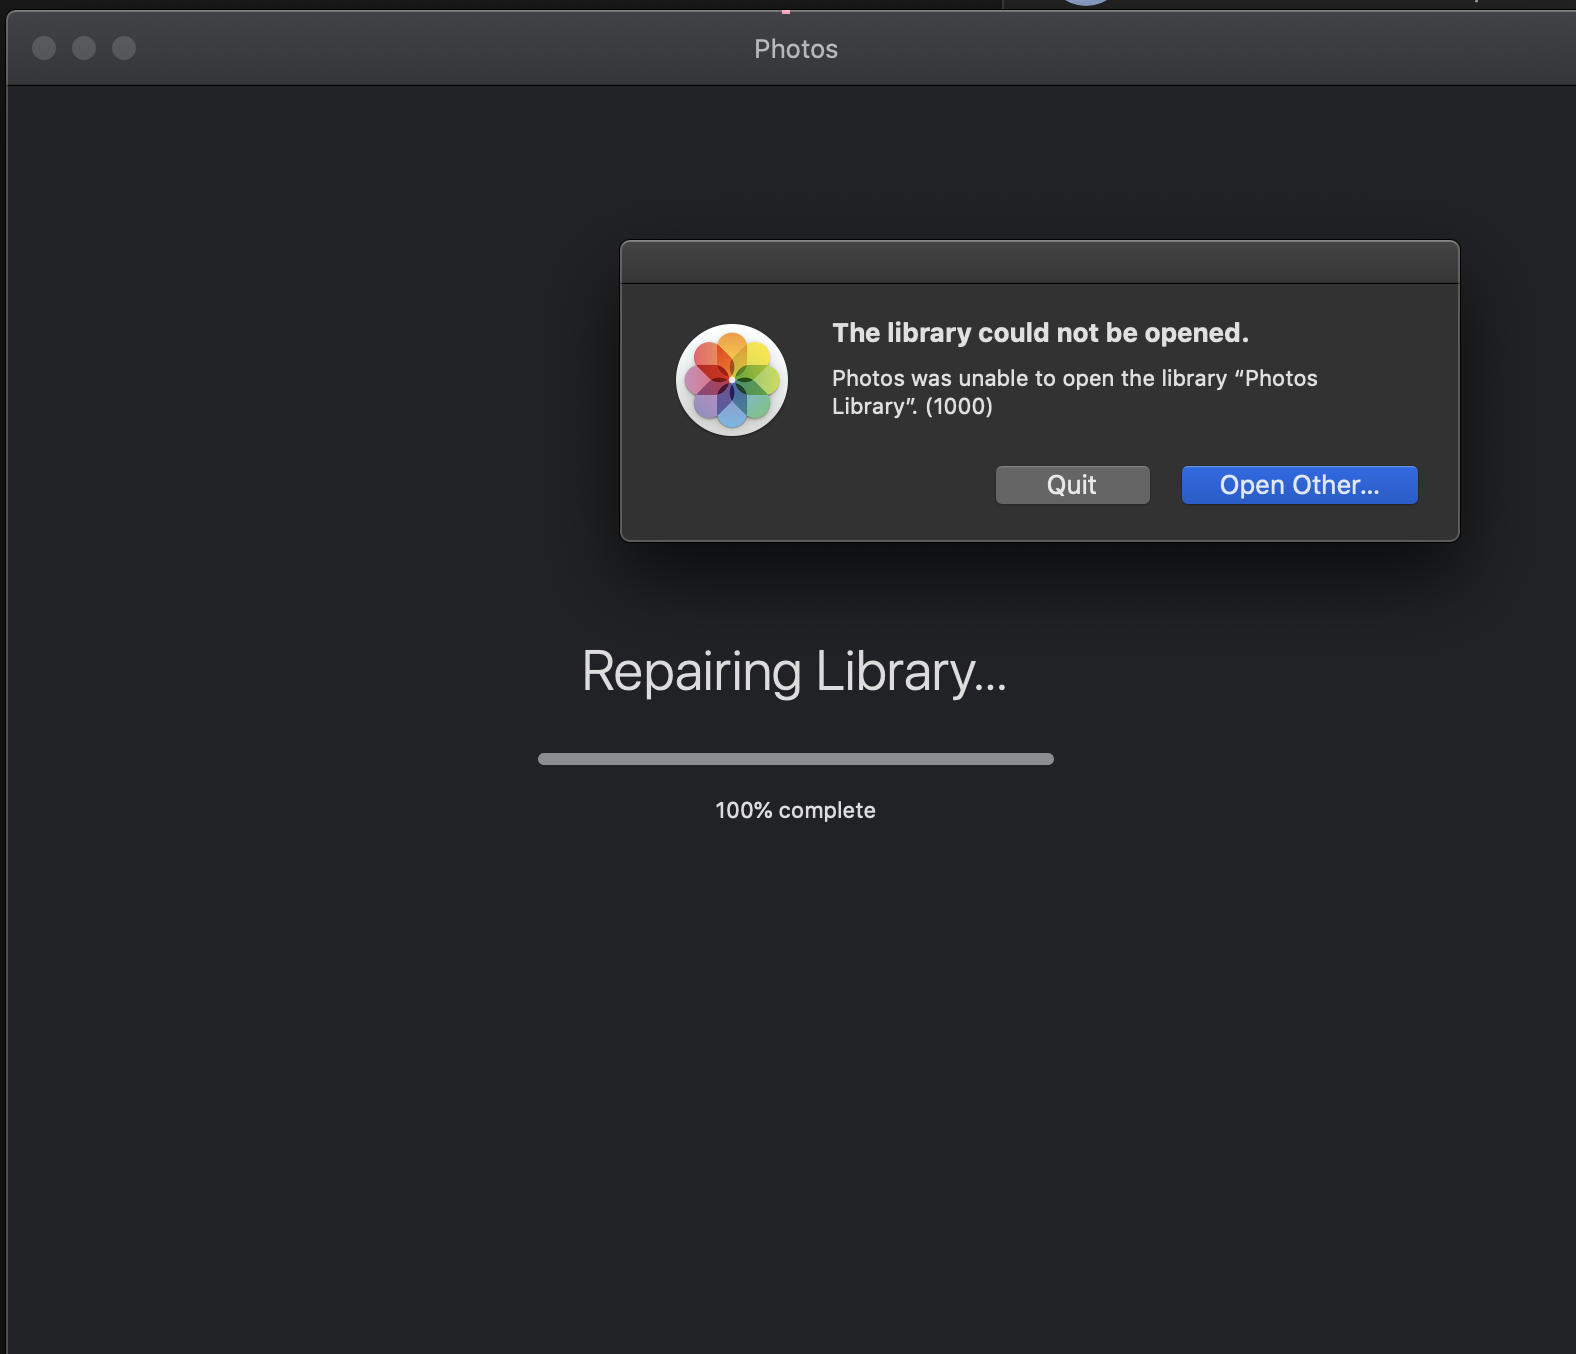The width and height of the screenshot is (1576, 1354).
Task: Click the zoom button of Photos window
Action: [124, 48]
